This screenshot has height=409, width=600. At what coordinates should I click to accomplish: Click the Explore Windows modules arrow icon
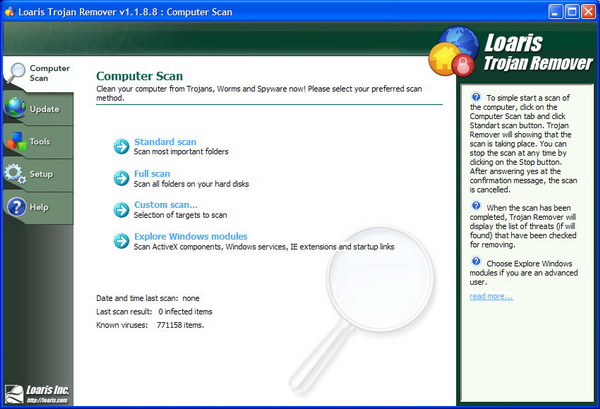pyautogui.click(x=121, y=241)
